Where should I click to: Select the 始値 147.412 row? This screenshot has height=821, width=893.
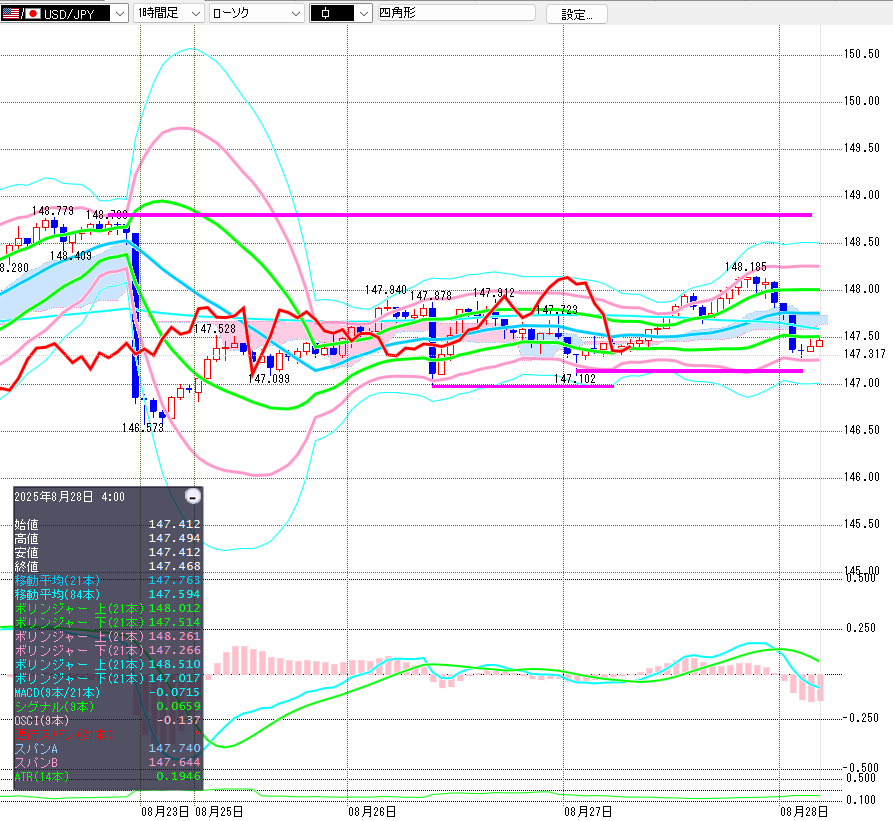click(108, 524)
